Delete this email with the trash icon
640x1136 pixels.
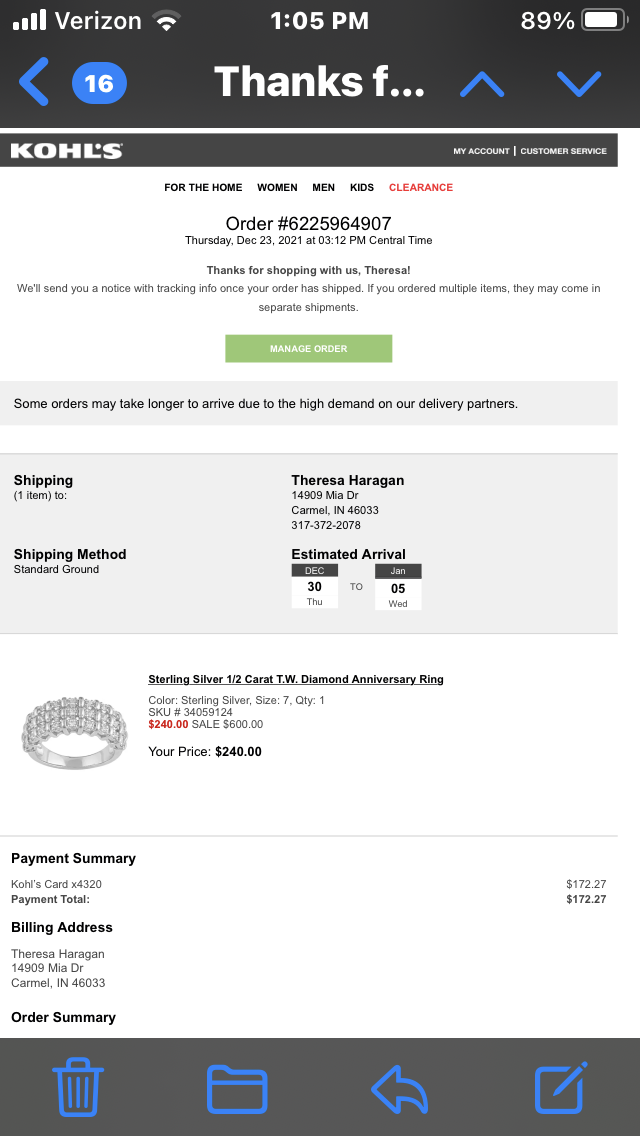pyautogui.click(x=78, y=1088)
